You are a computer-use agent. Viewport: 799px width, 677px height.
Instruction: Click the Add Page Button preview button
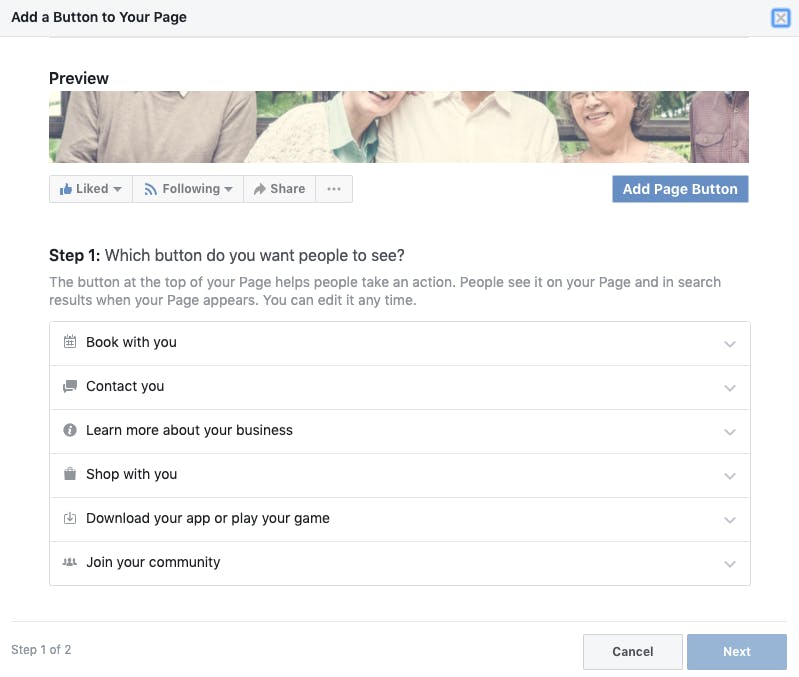(x=680, y=189)
